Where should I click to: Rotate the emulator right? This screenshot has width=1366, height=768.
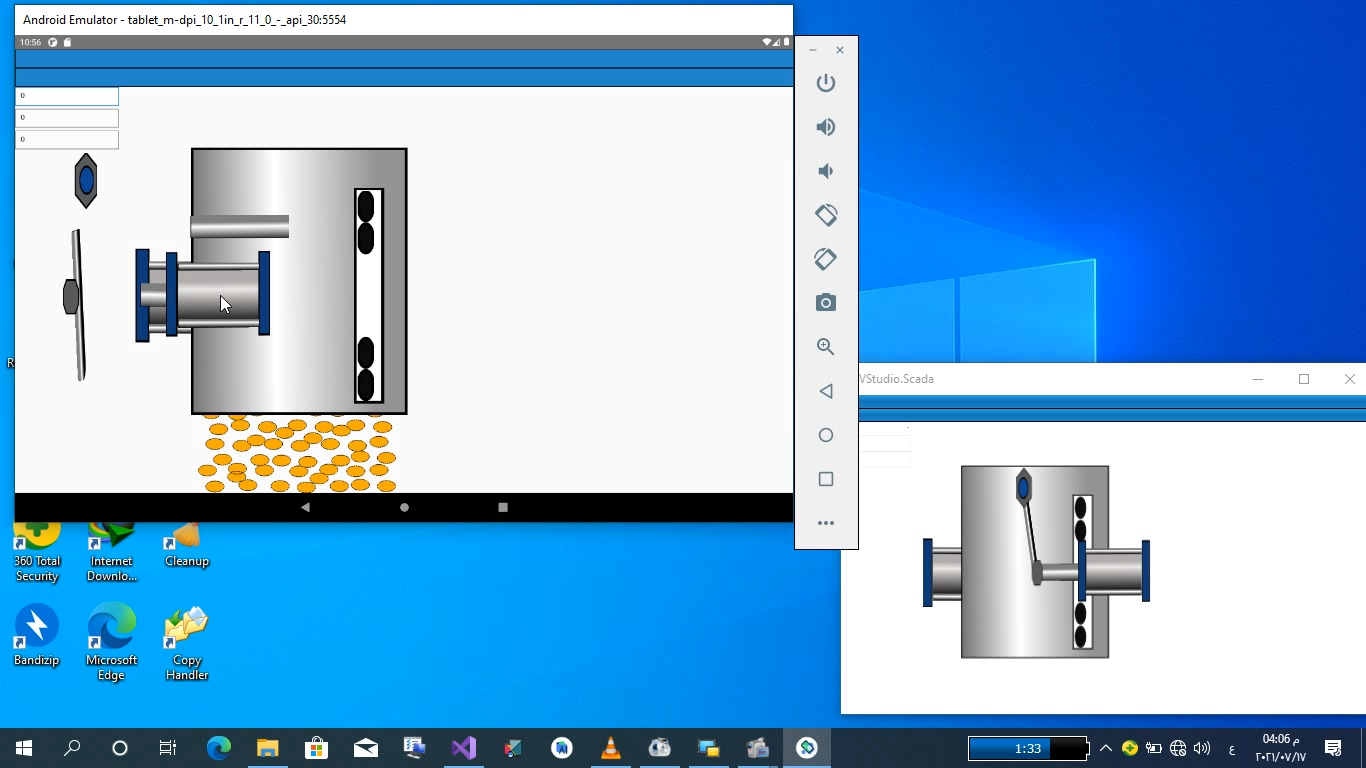[x=826, y=259]
